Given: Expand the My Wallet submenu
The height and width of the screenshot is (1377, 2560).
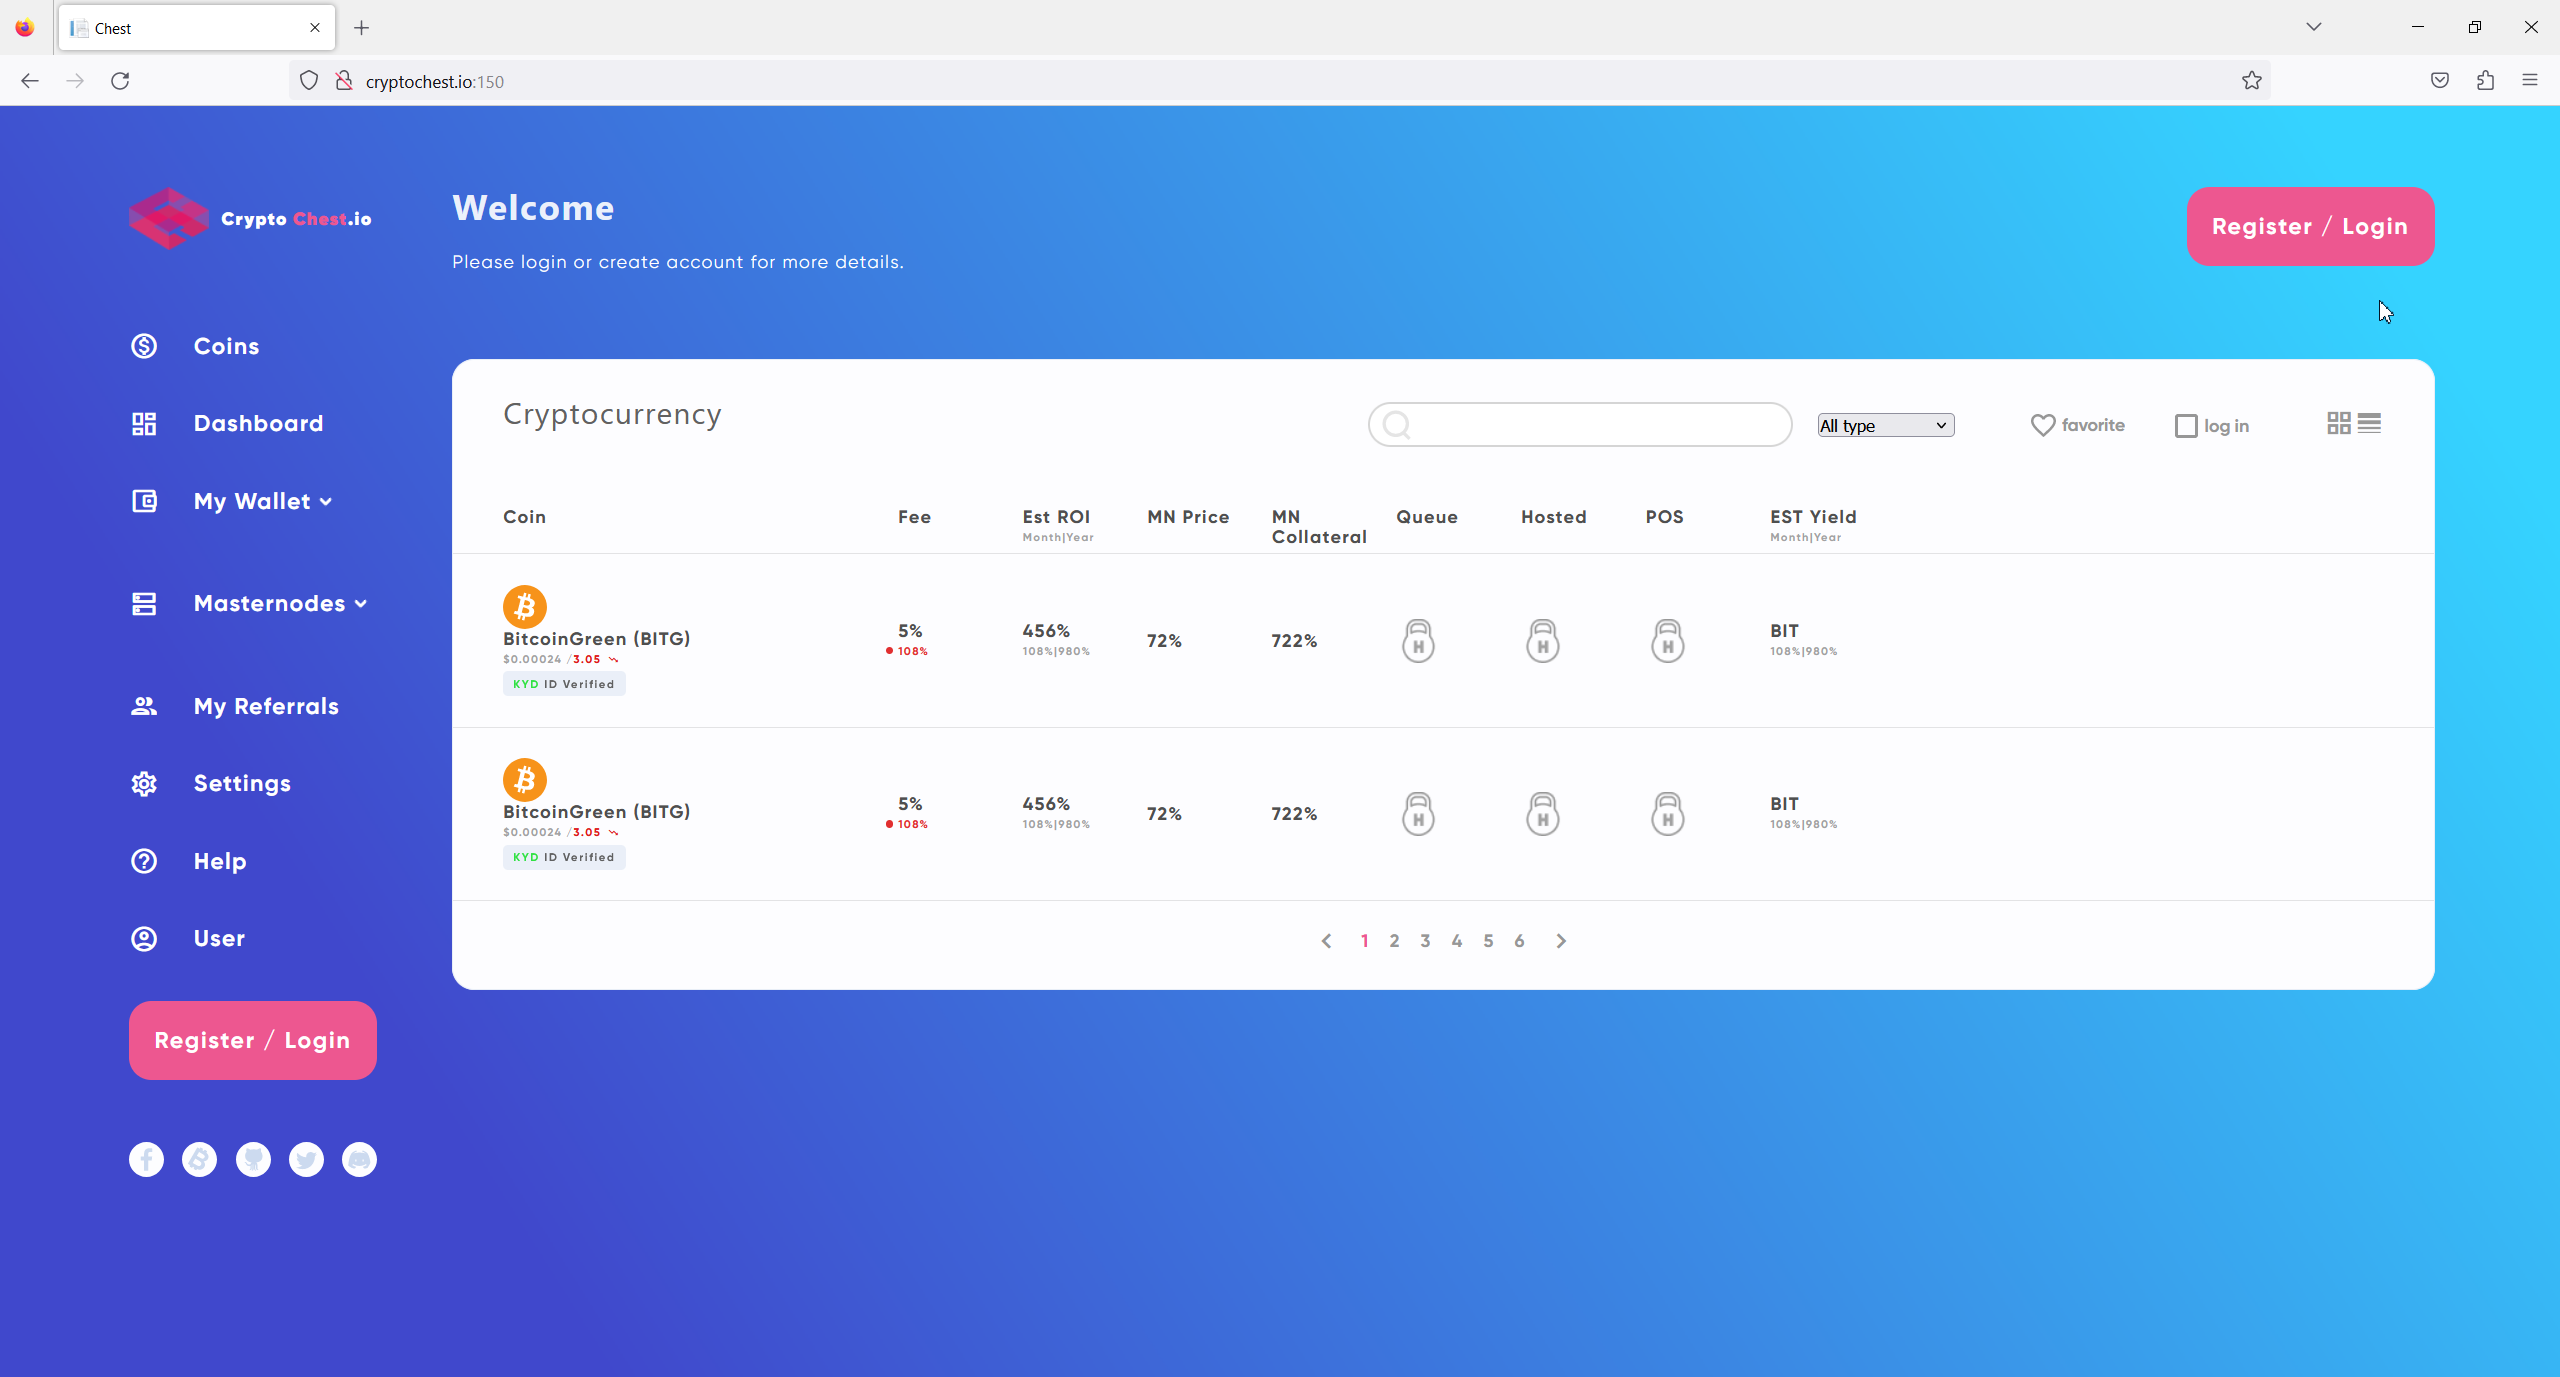Looking at the screenshot, I should click(x=262, y=501).
